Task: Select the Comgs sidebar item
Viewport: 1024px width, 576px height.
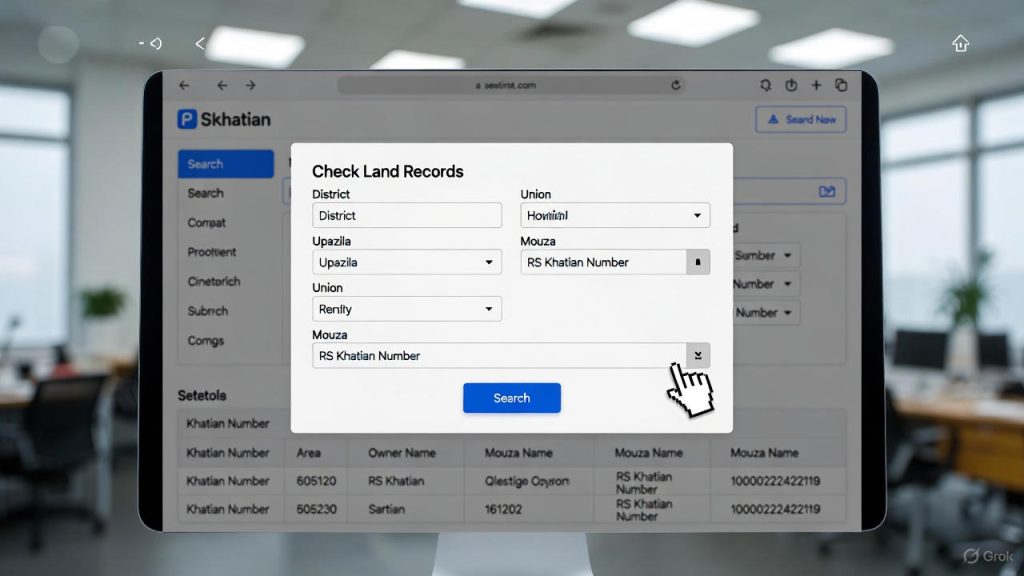Action: pyautogui.click(x=206, y=340)
